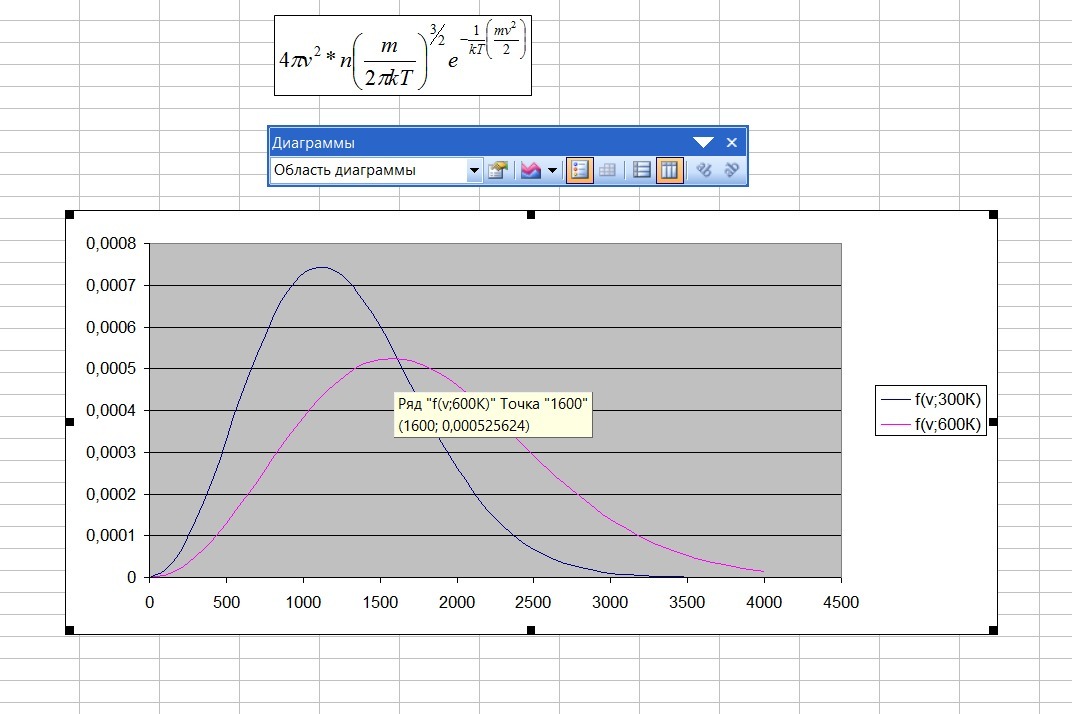Expand the Chart Type arrow menu

tap(552, 171)
